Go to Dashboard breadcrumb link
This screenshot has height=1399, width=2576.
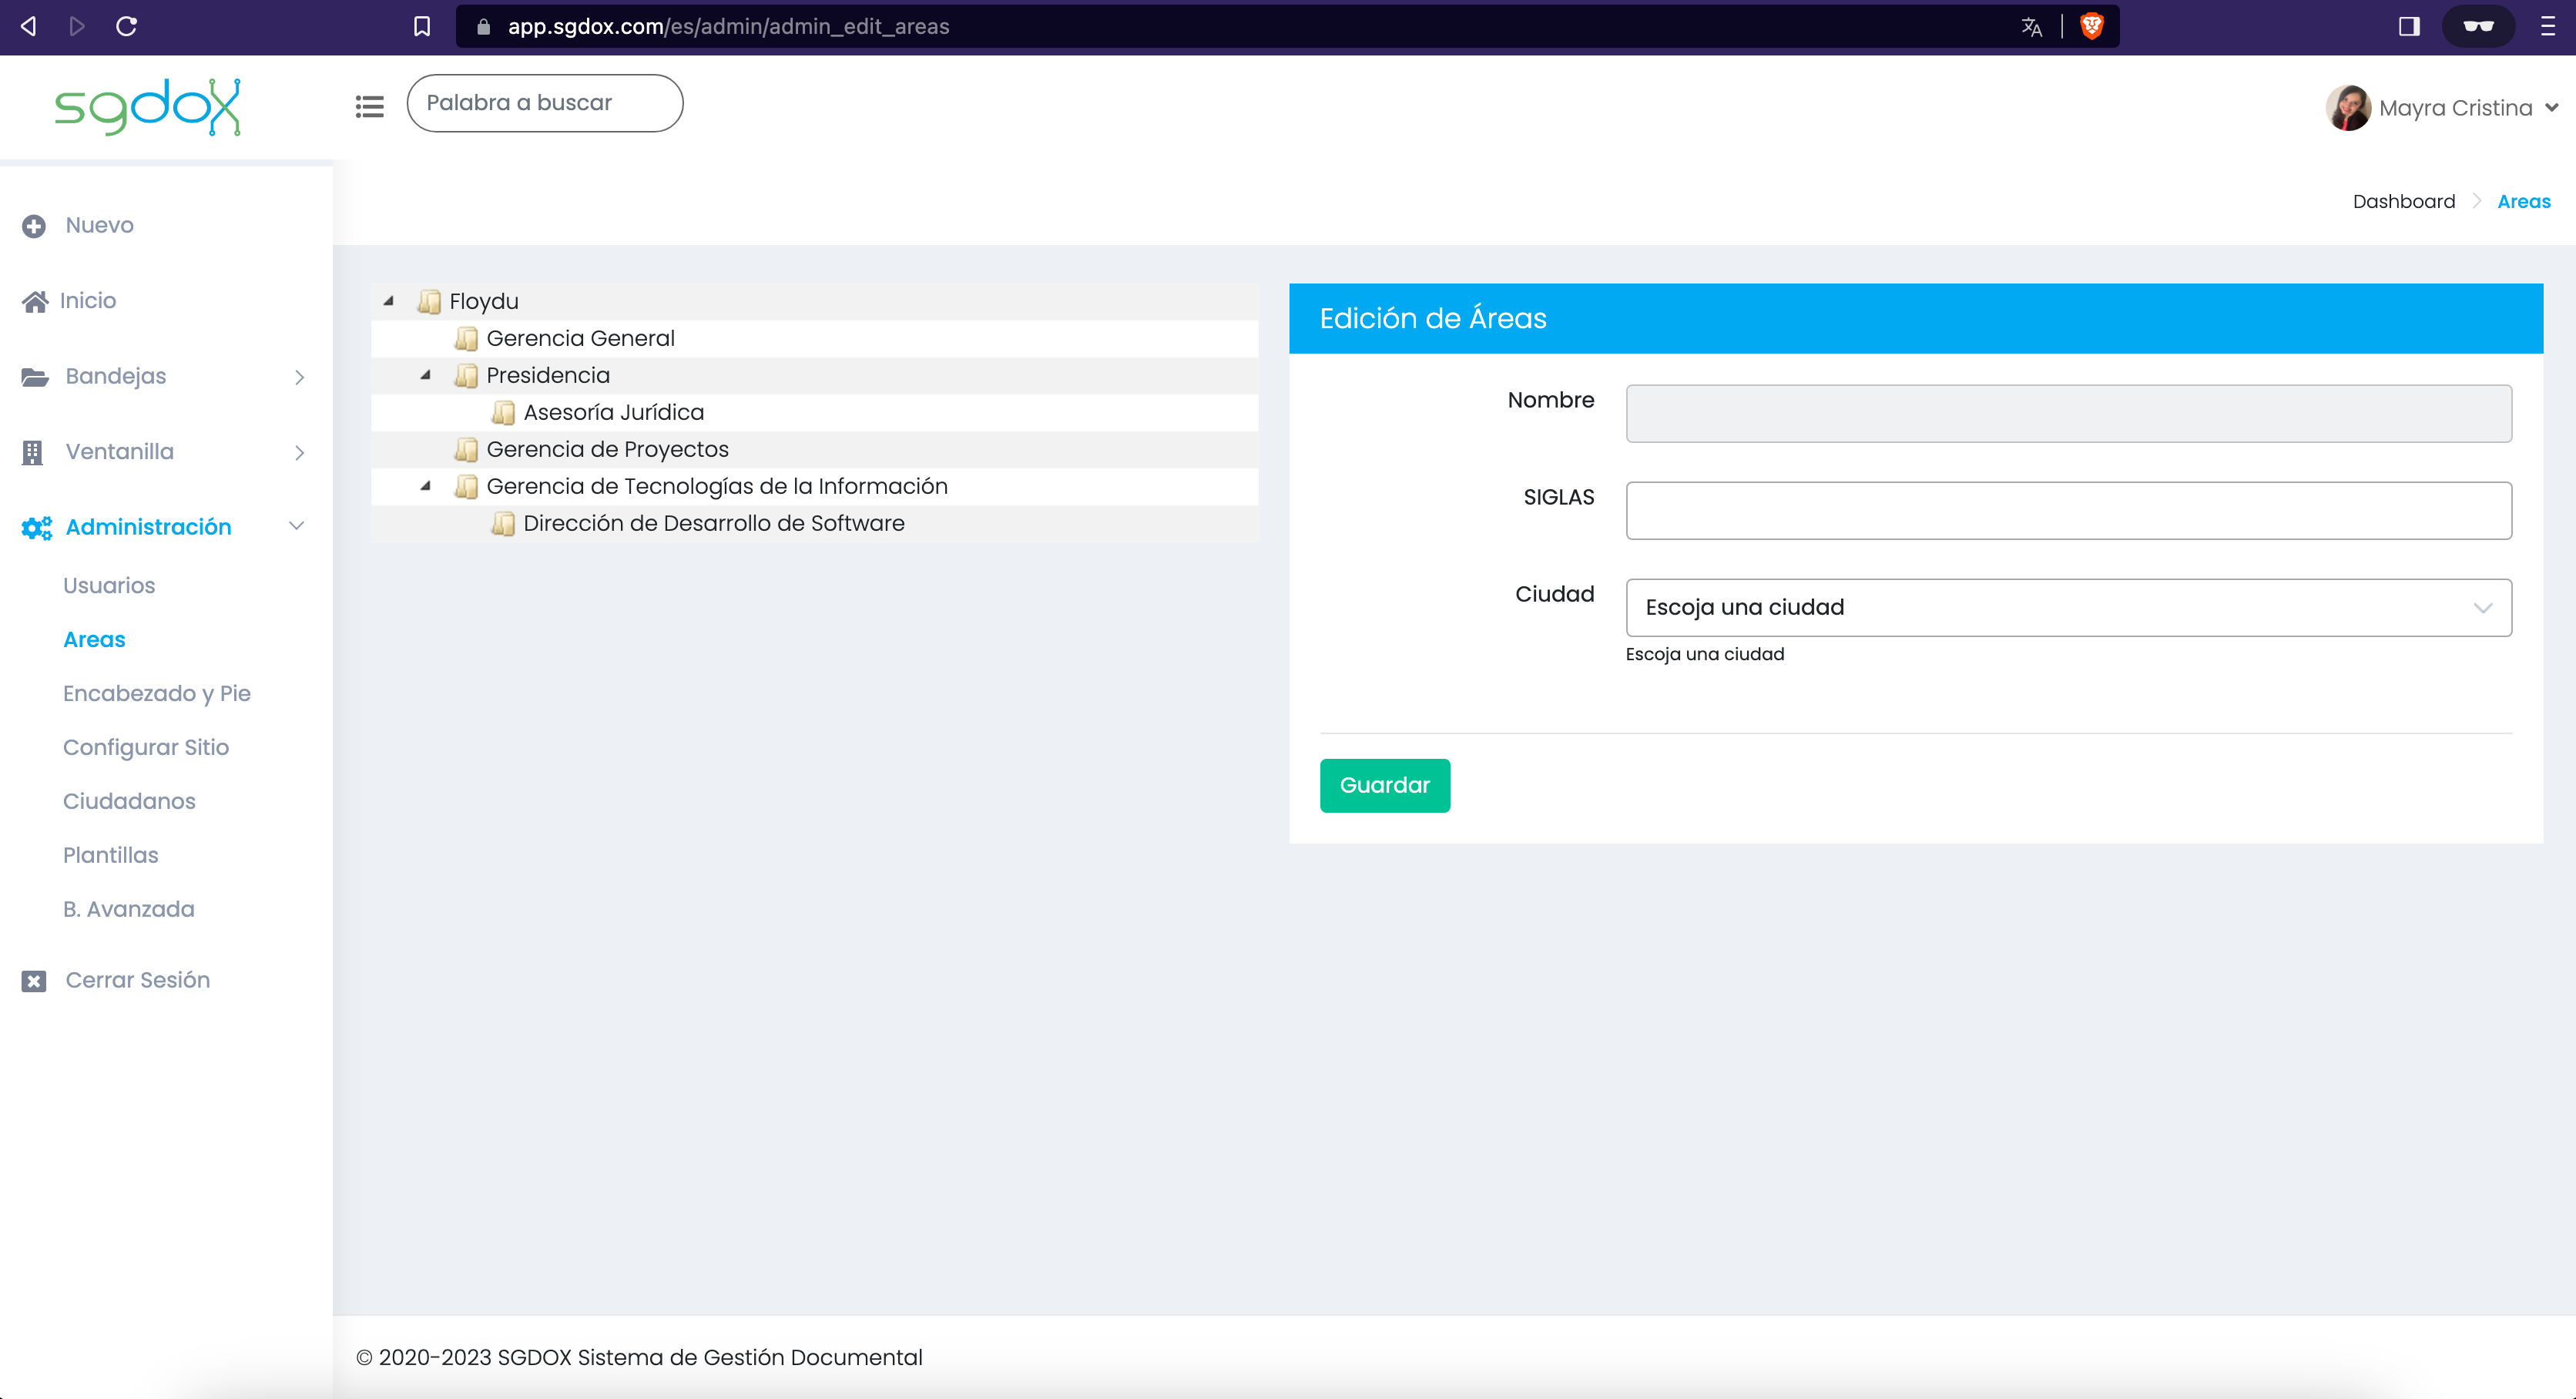[x=2403, y=201]
